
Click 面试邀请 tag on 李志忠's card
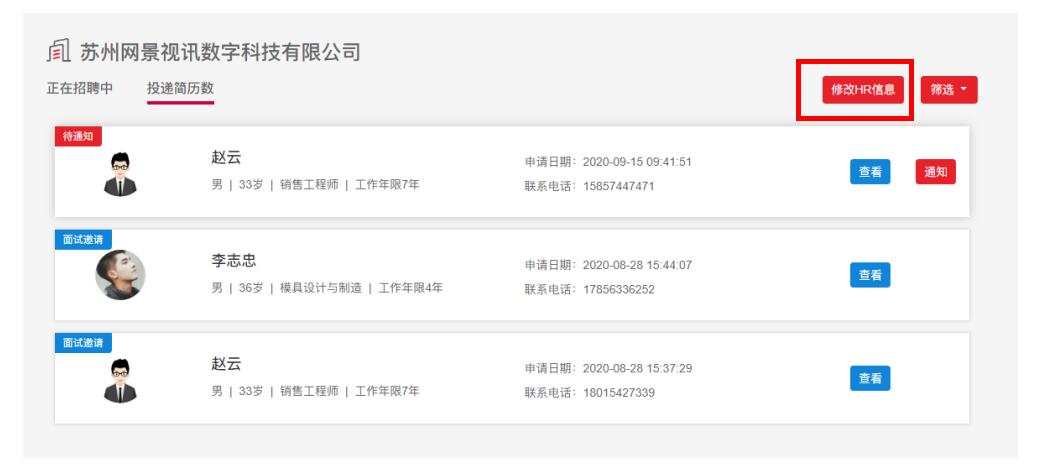(x=83, y=239)
